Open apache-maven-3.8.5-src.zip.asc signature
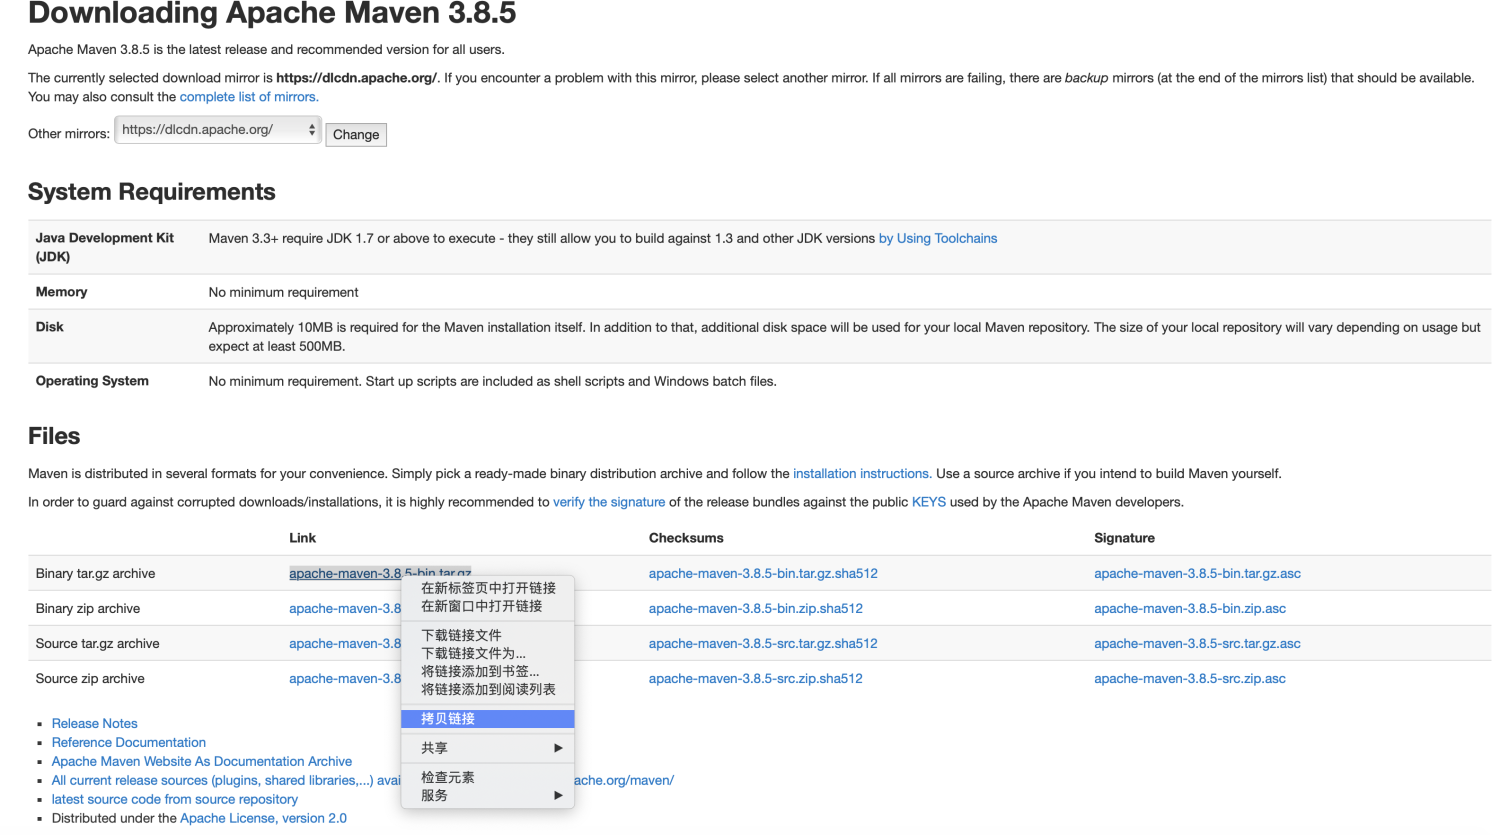 tap(1190, 678)
